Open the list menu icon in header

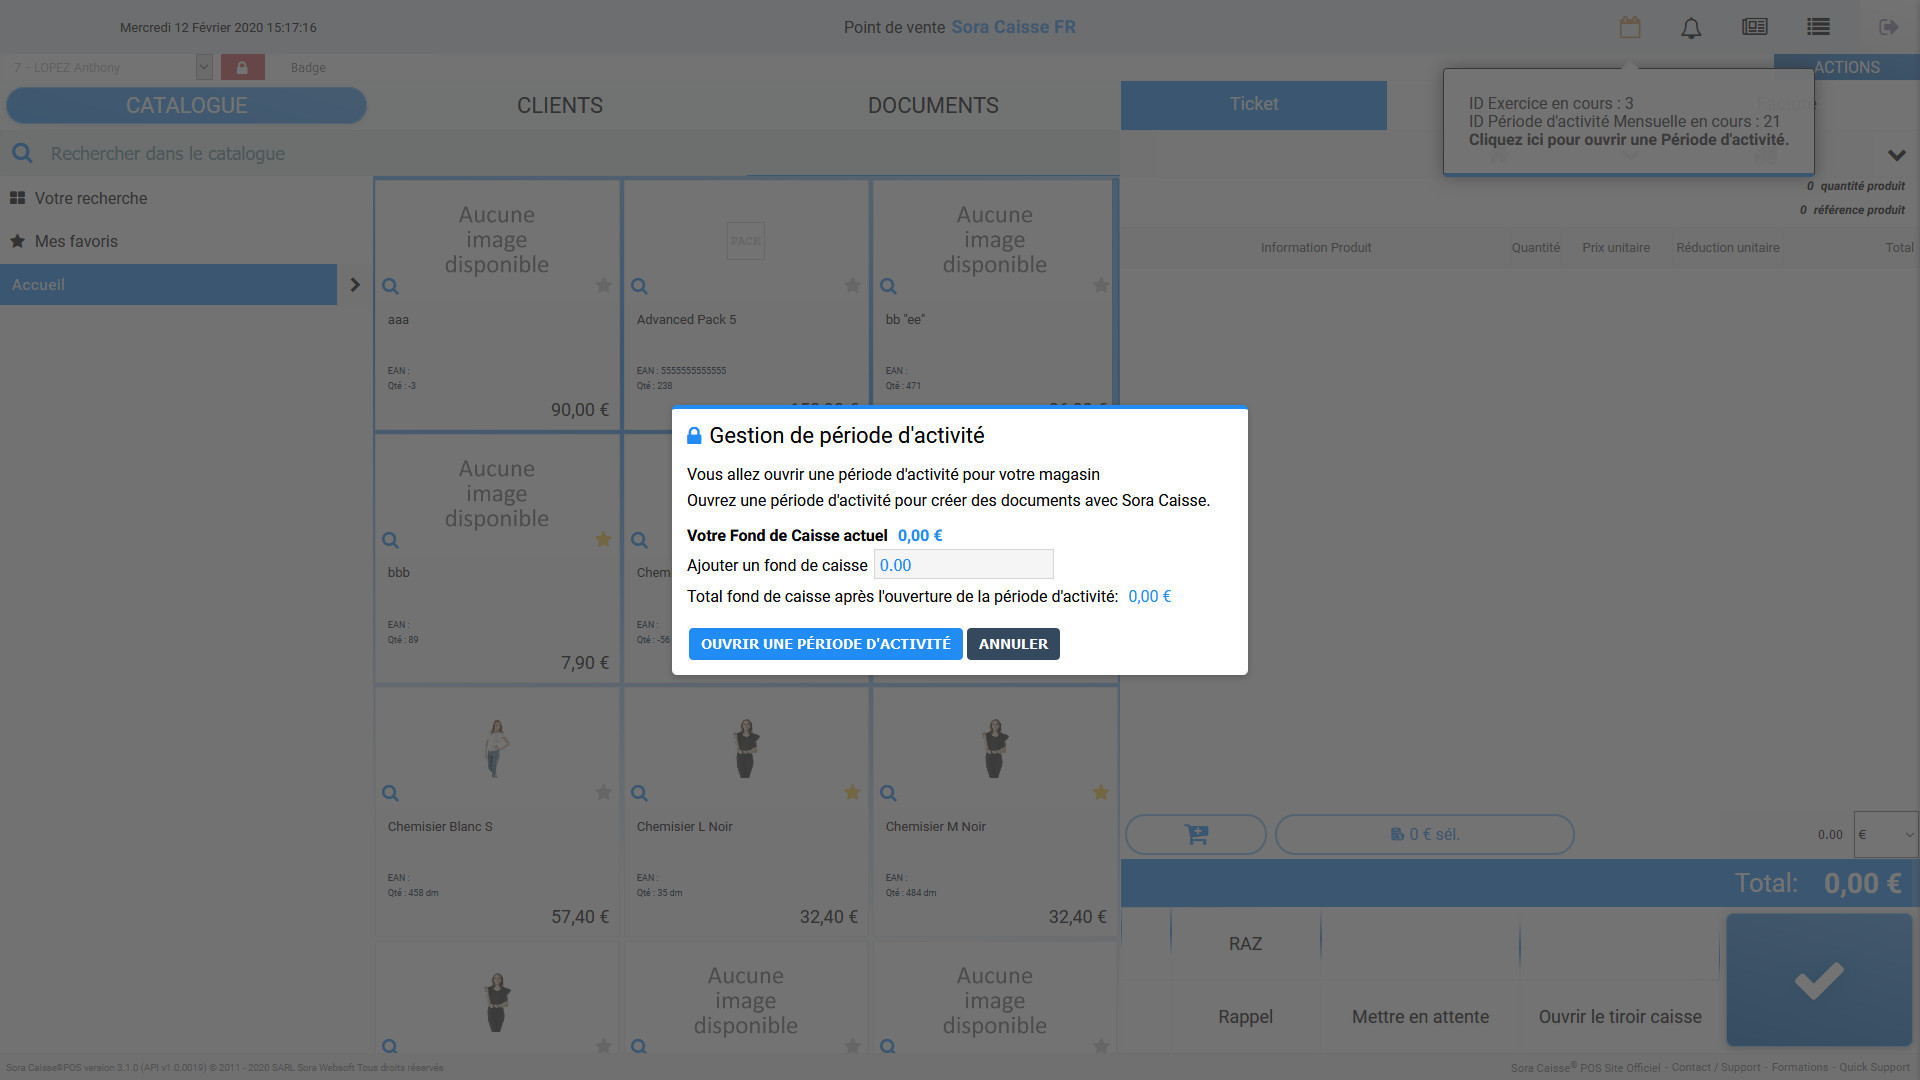1818,27
